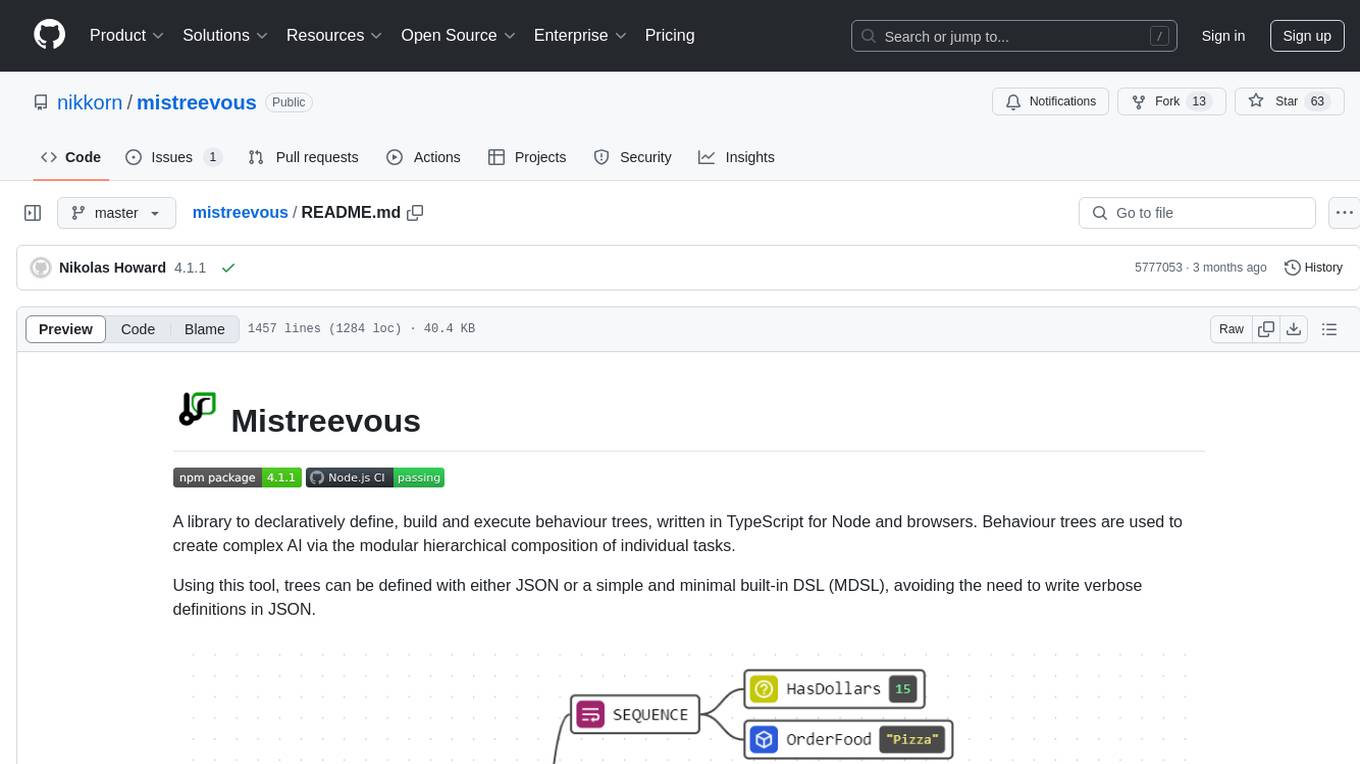Open the Nikolas Howard author link
The image size is (1360, 764).
pos(112,268)
